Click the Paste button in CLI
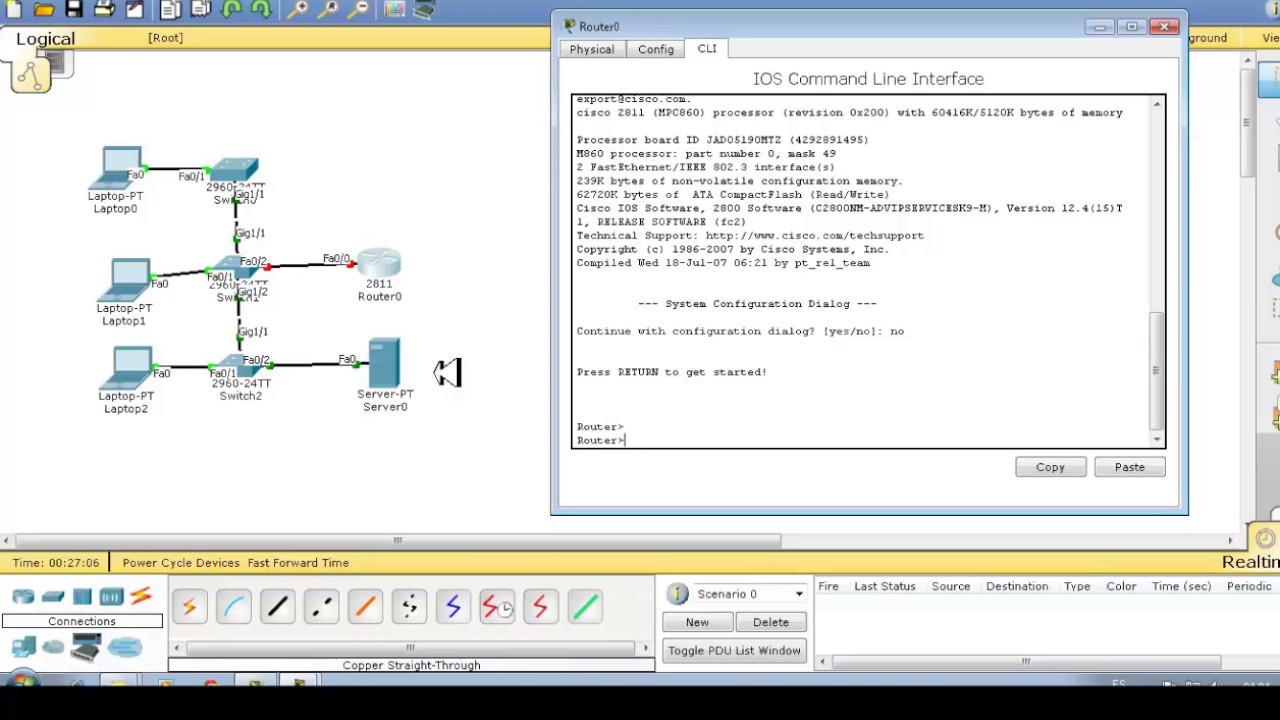The image size is (1280, 720). (1130, 467)
